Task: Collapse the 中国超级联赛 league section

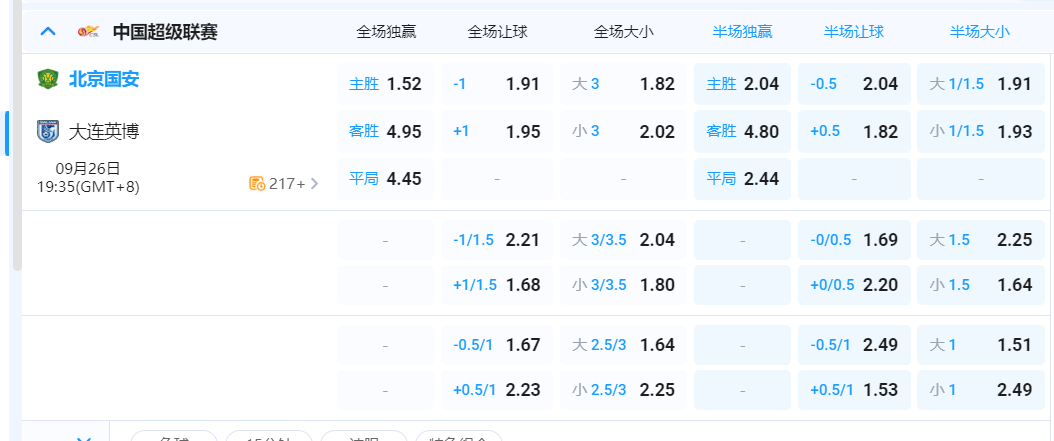Action: 47,31
